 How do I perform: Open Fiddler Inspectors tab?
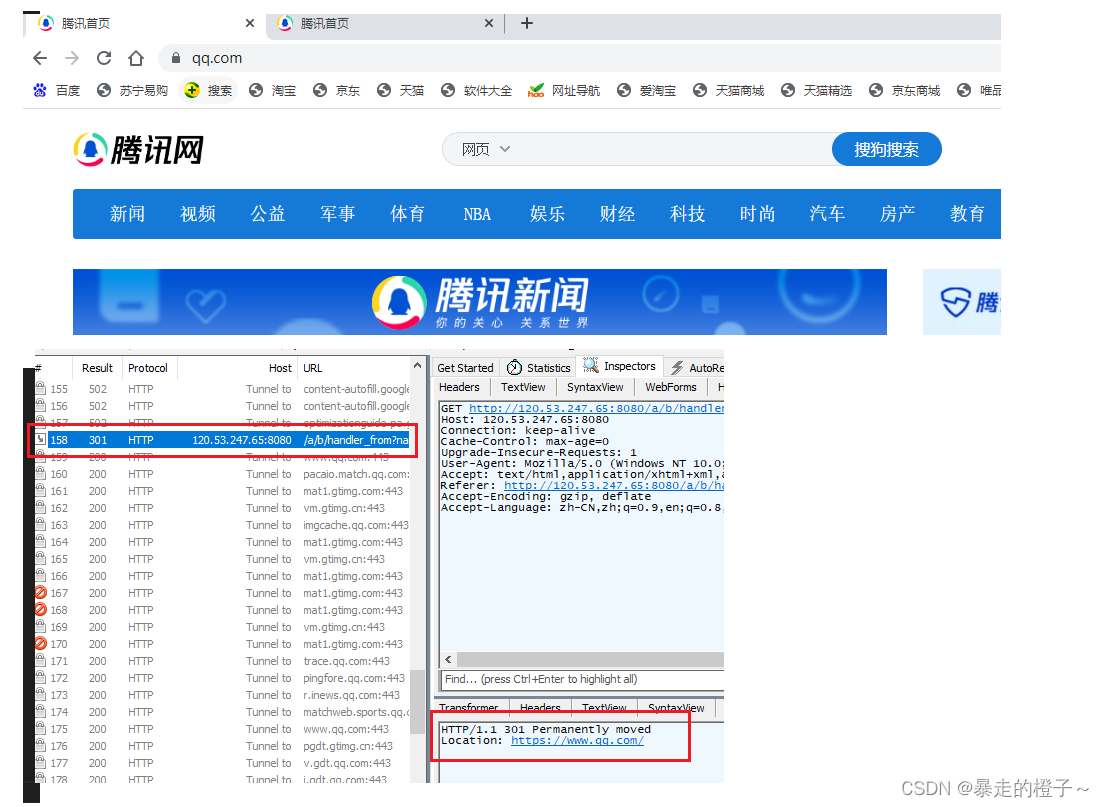tap(620, 366)
